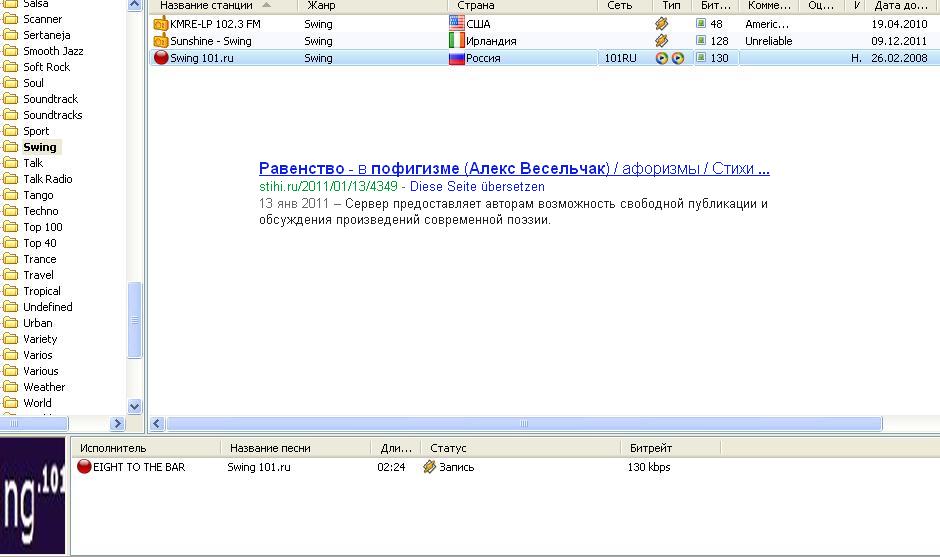Select the Smooth Jazz genre folder
This screenshot has height=557, width=940.
coord(53,51)
